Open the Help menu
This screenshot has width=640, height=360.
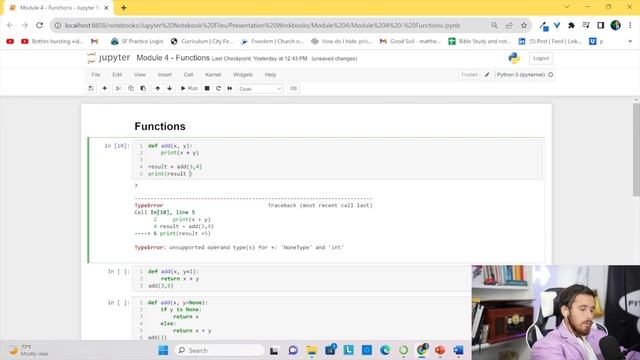[270, 75]
